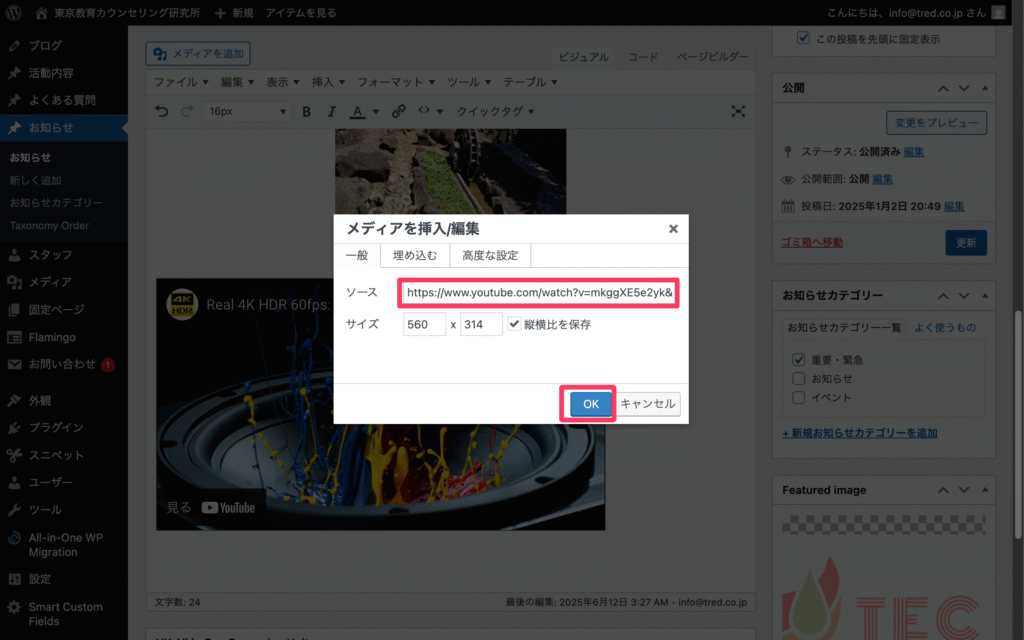Close the media insert dialog with X
1024x640 pixels.
click(673, 228)
